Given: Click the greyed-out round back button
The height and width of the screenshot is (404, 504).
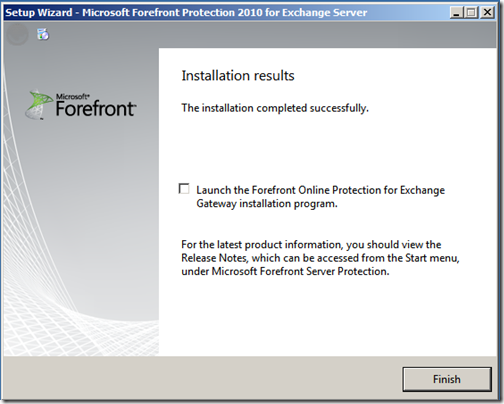Looking at the screenshot, I should click(x=17, y=34).
